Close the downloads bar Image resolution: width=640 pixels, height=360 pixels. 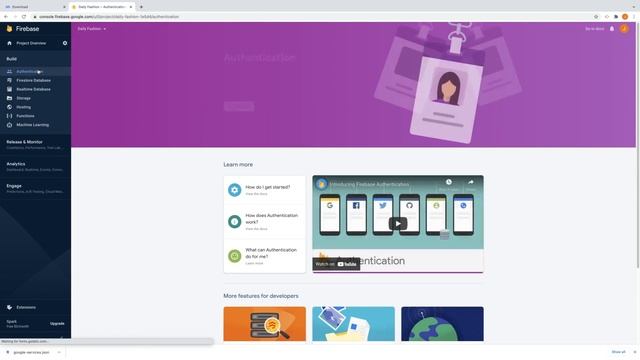click(x=635, y=352)
